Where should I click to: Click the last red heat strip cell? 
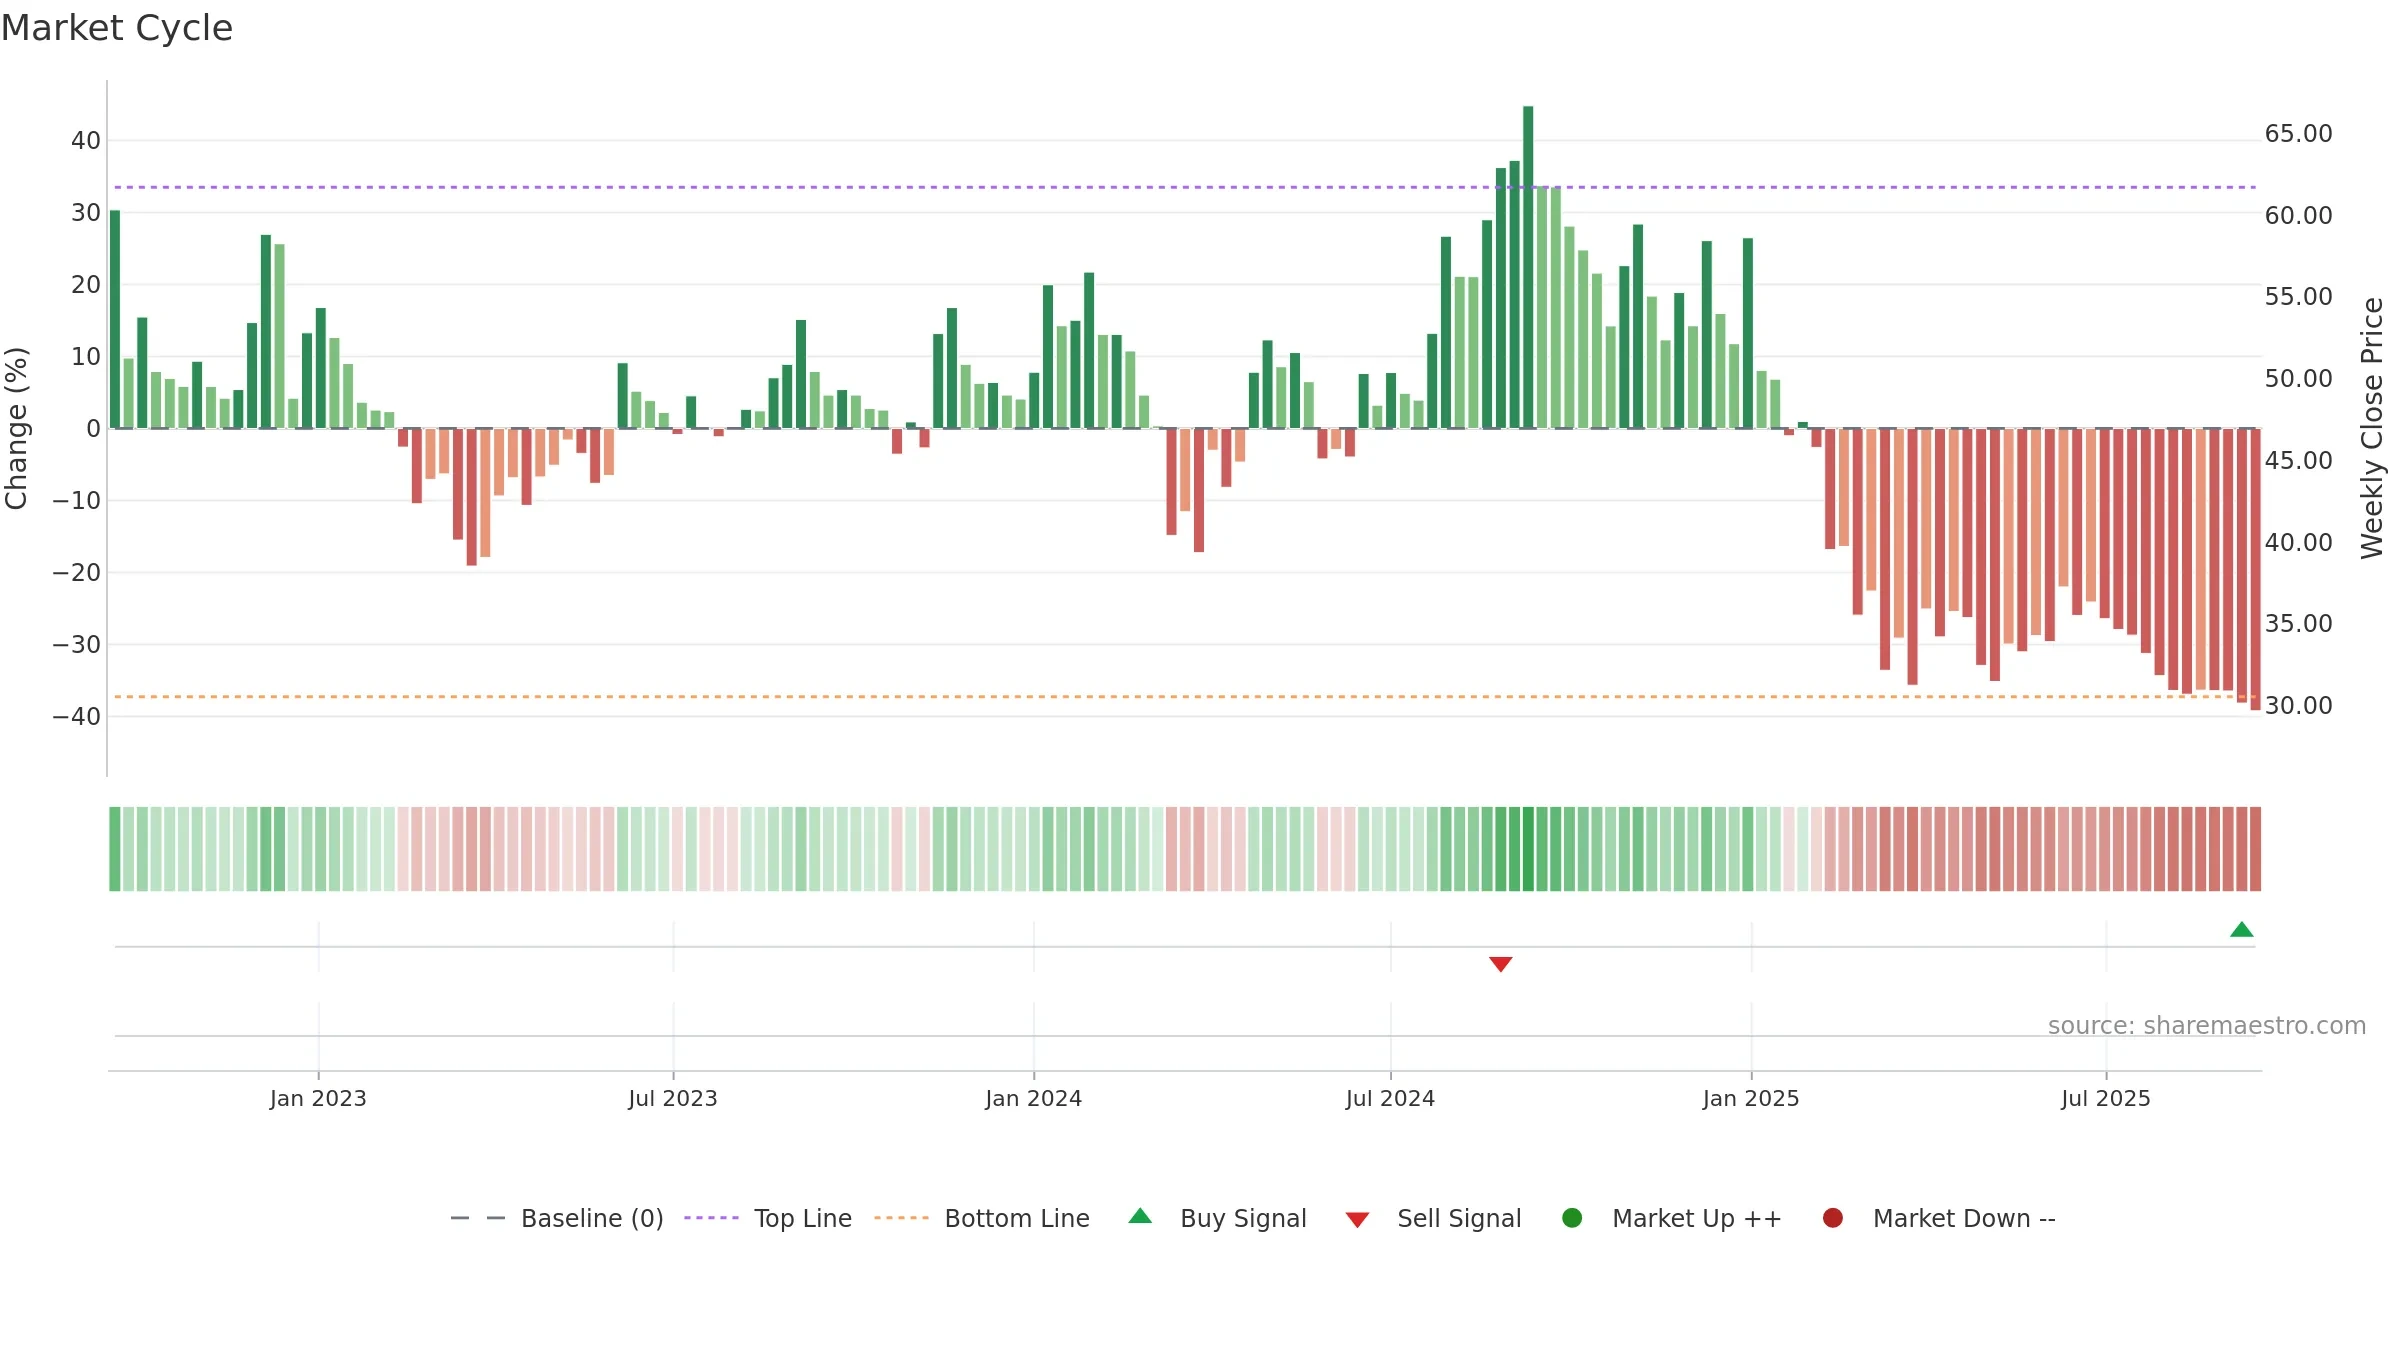[x=2255, y=849]
